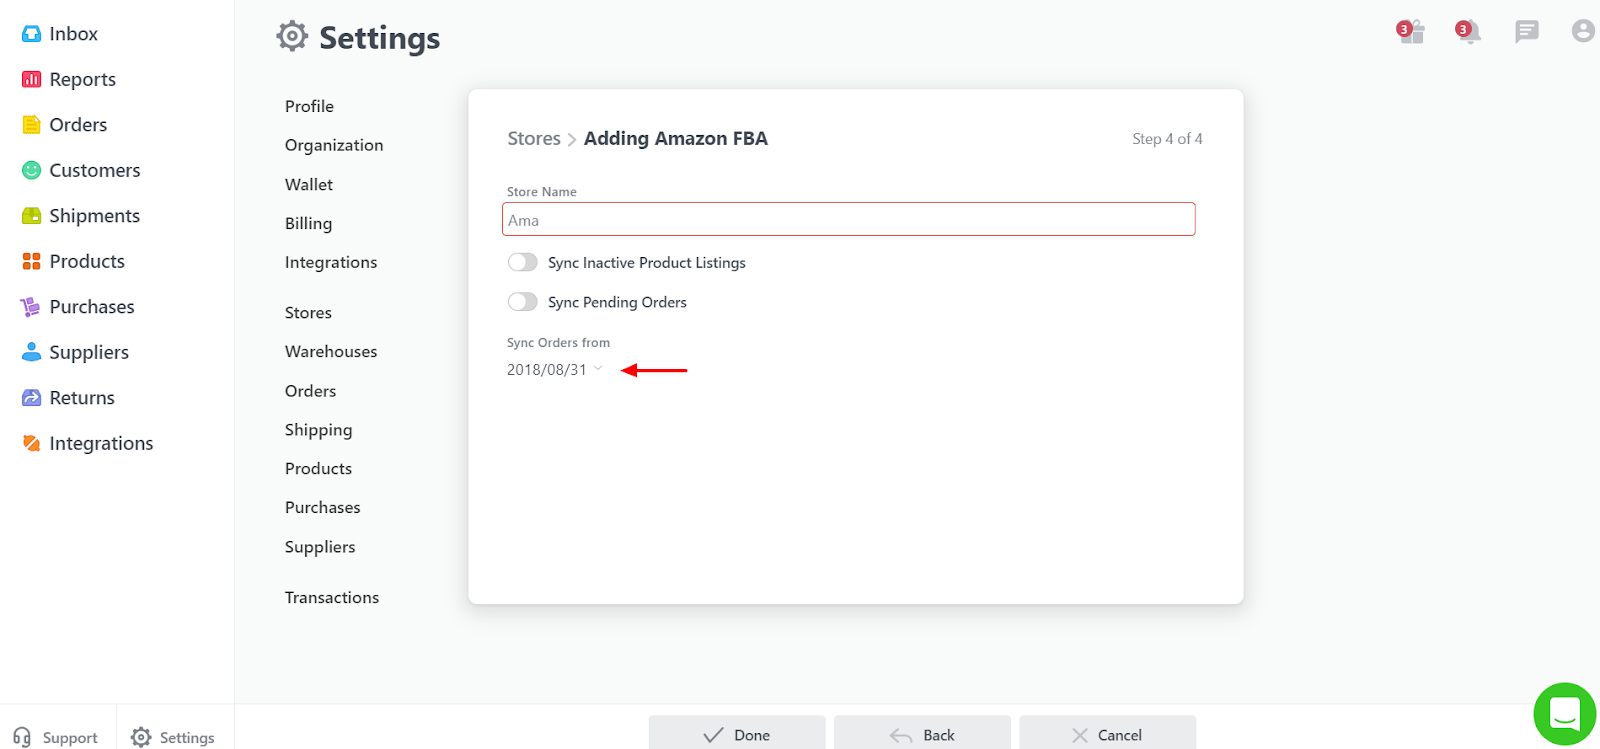Open Suppliers in settings menu
This screenshot has width=1600, height=749.
coord(320,547)
